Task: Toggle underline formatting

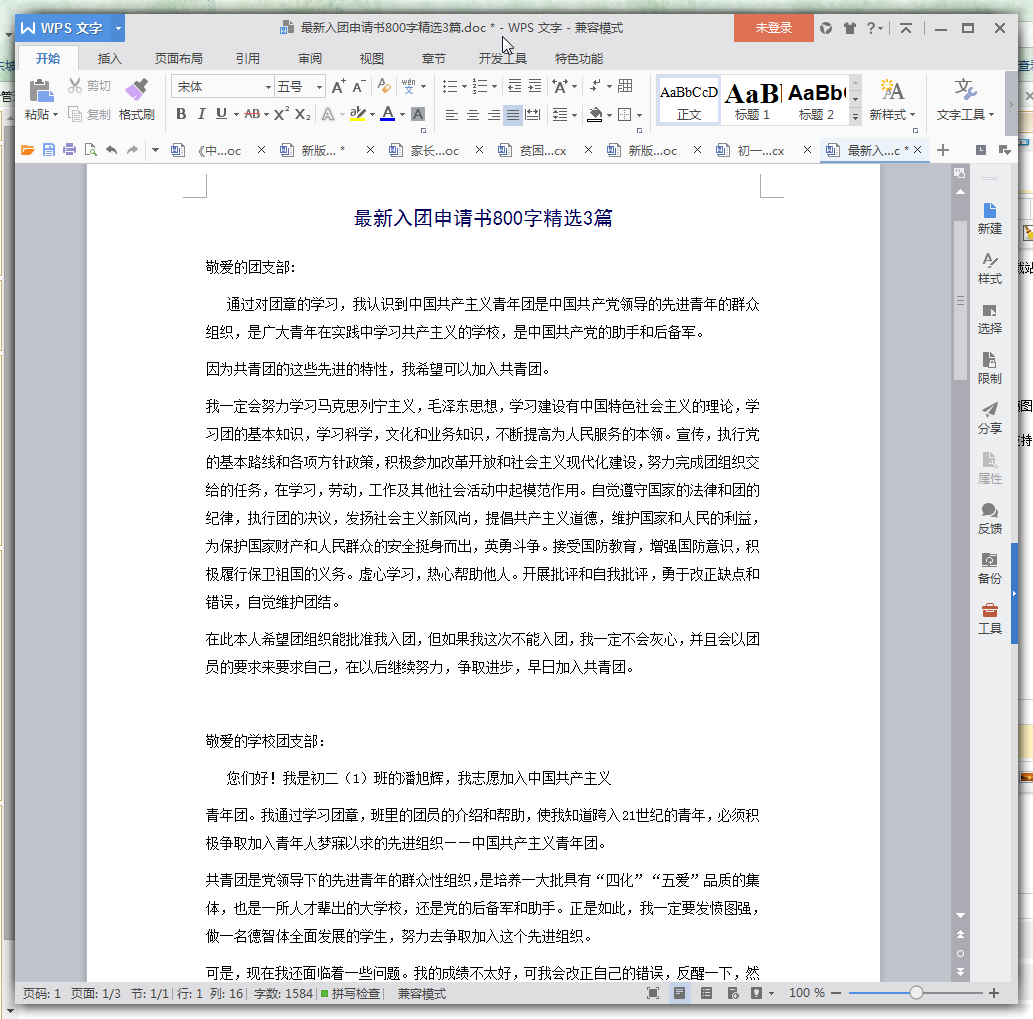Action: tap(221, 114)
